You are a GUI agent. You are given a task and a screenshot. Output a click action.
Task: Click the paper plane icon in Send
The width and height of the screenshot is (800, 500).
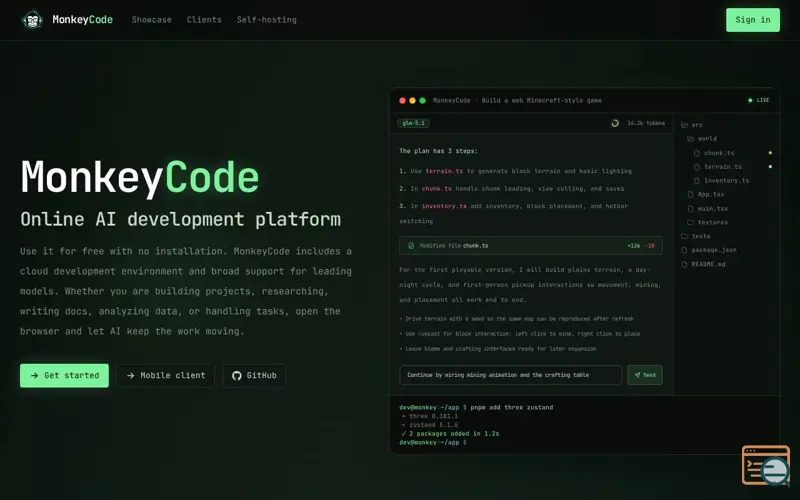[637, 375]
